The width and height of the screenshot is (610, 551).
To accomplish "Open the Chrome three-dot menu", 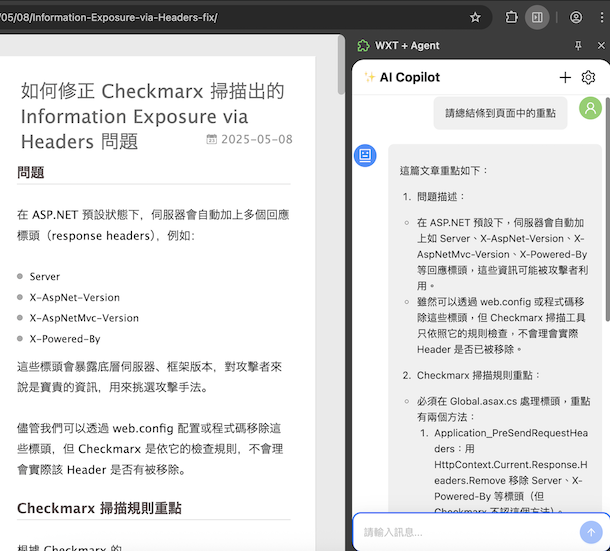I will (602, 18).
